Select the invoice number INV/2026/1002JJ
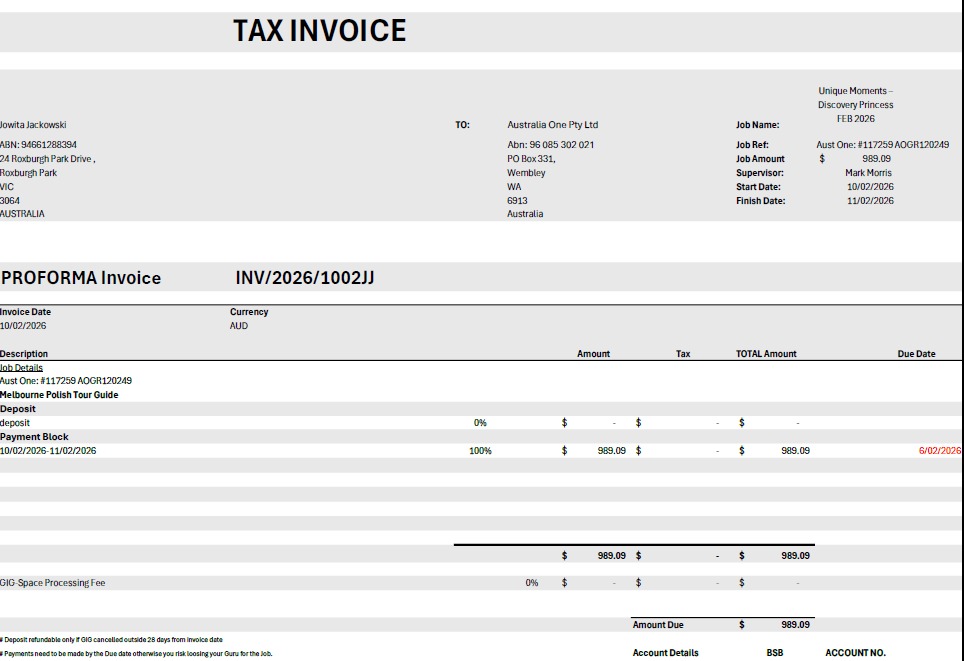 click(x=305, y=278)
